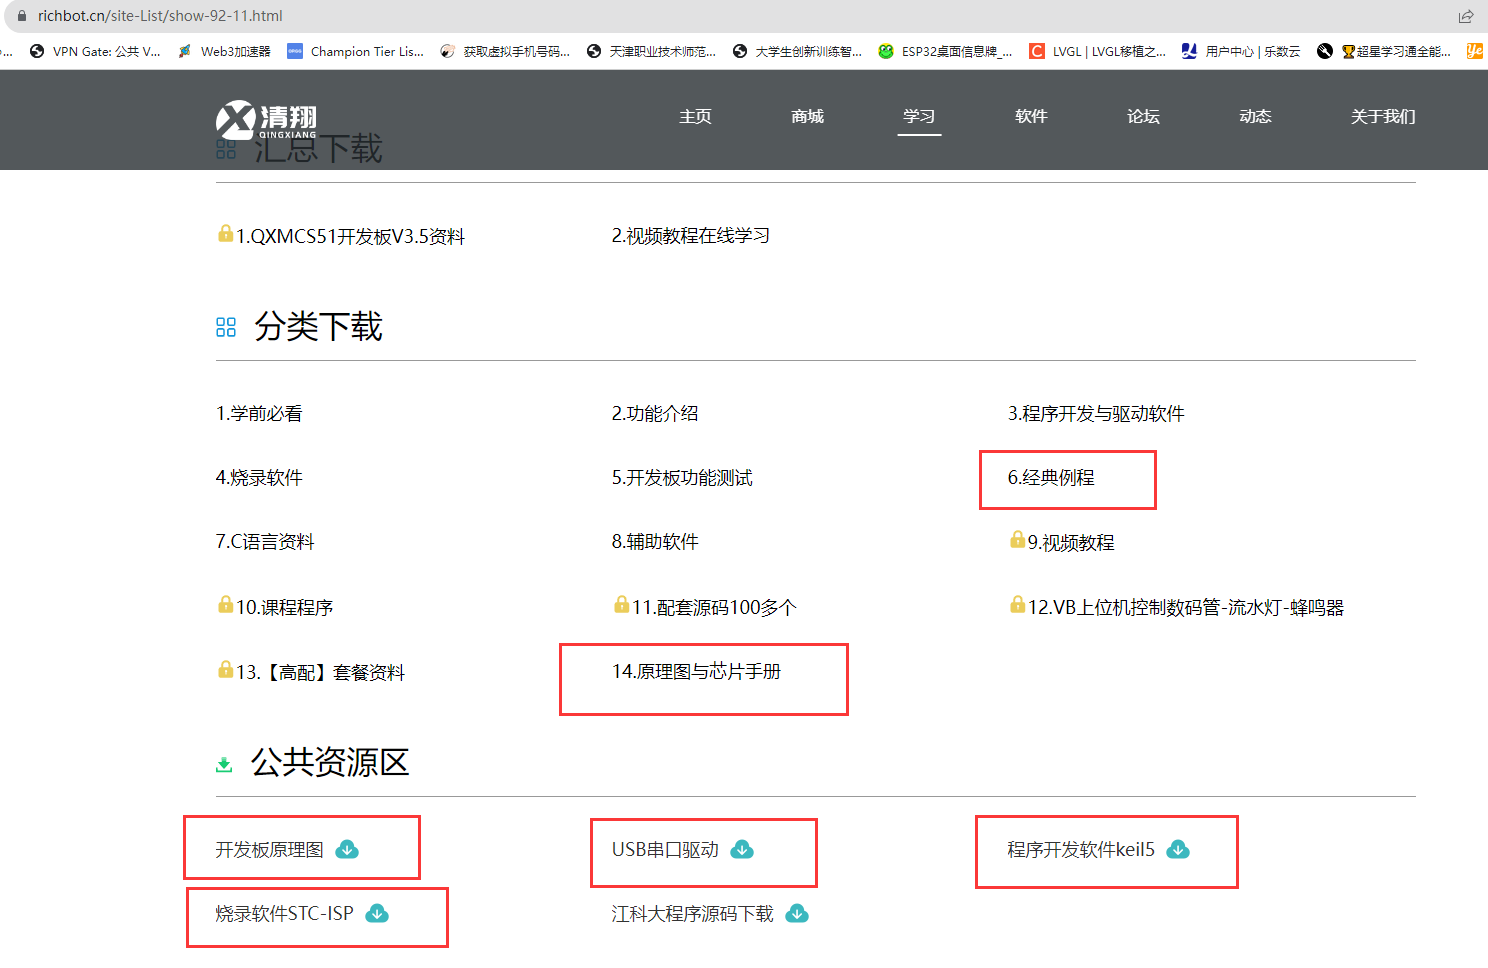The height and width of the screenshot is (968, 1488).
Task: Open the Web3加速器 bookmark
Action: pyautogui.click(x=224, y=51)
